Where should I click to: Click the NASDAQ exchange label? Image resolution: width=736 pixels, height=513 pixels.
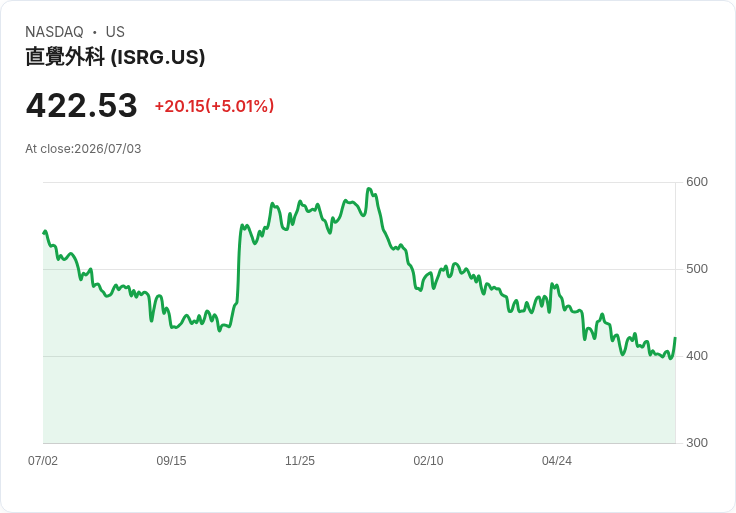click(54, 32)
